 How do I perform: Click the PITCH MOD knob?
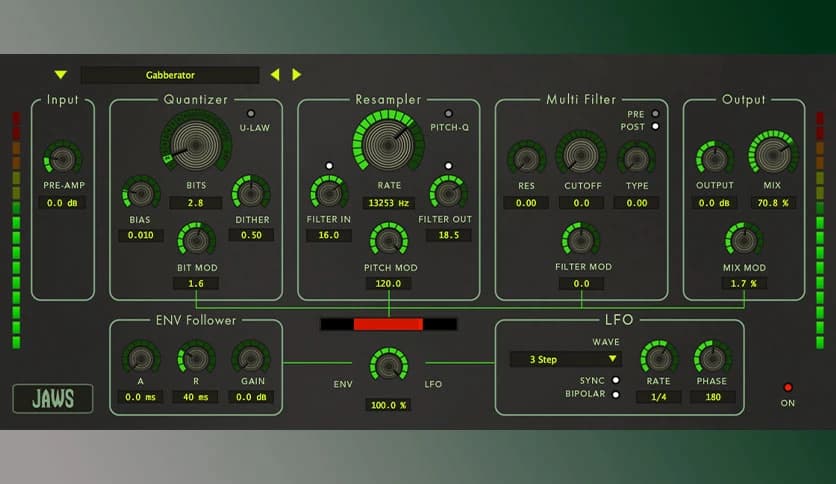(389, 240)
